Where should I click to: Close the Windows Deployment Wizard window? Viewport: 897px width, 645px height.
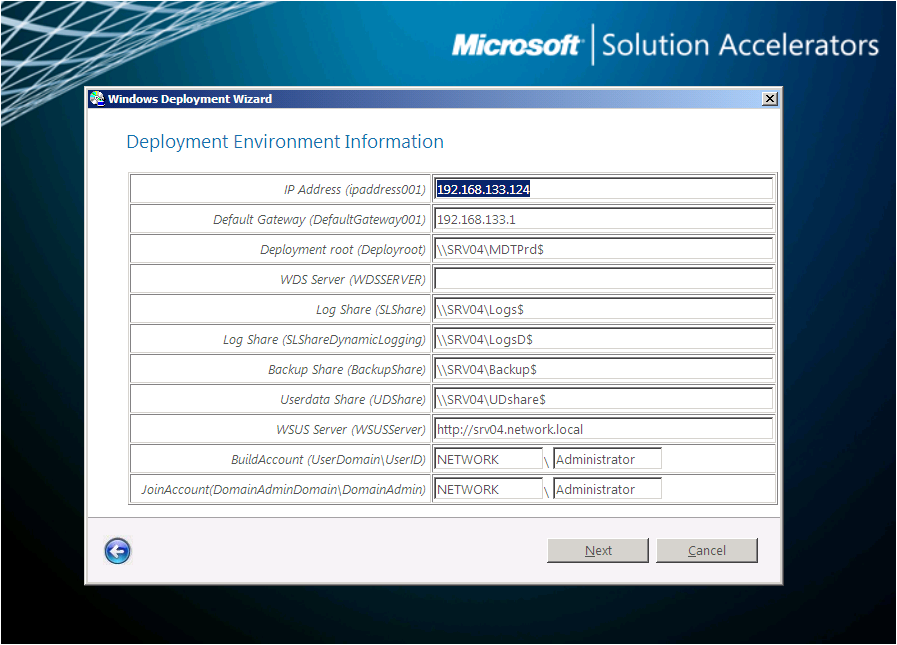(768, 99)
